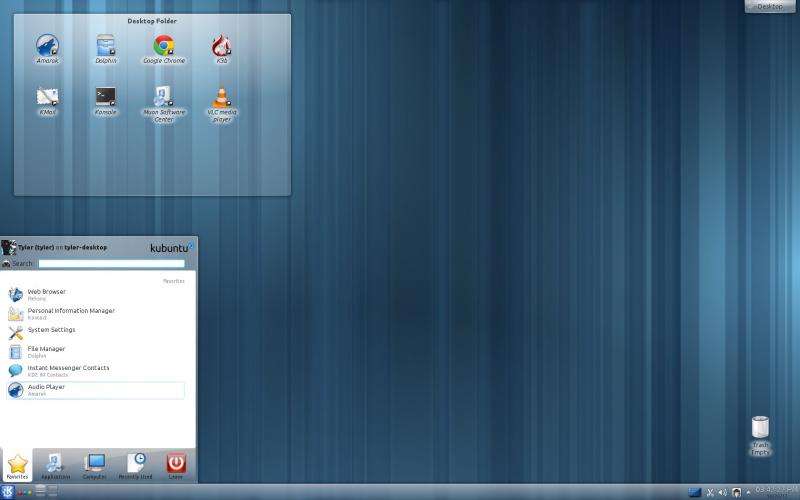Viewport: 800px width, 500px height.
Task: Open Personal Information Manager entry
Action: pyautogui.click(x=95, y=313)
